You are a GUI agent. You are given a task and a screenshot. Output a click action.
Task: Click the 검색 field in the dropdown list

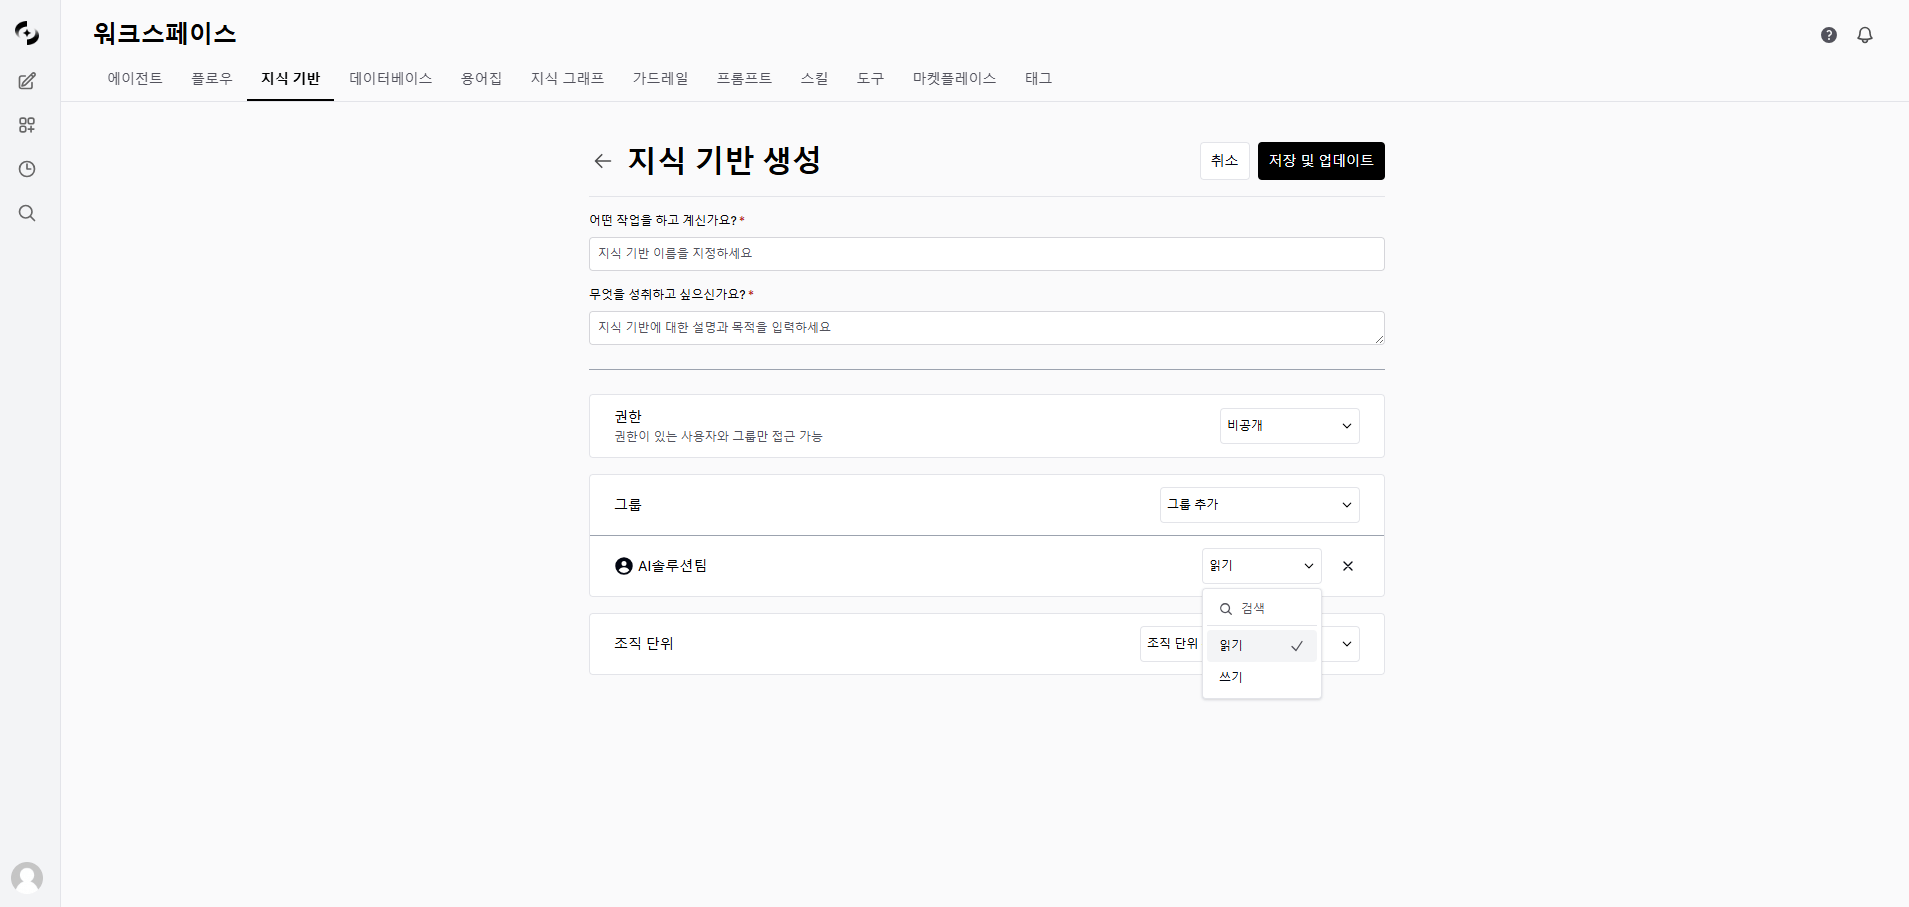[x=1262, y=609]
